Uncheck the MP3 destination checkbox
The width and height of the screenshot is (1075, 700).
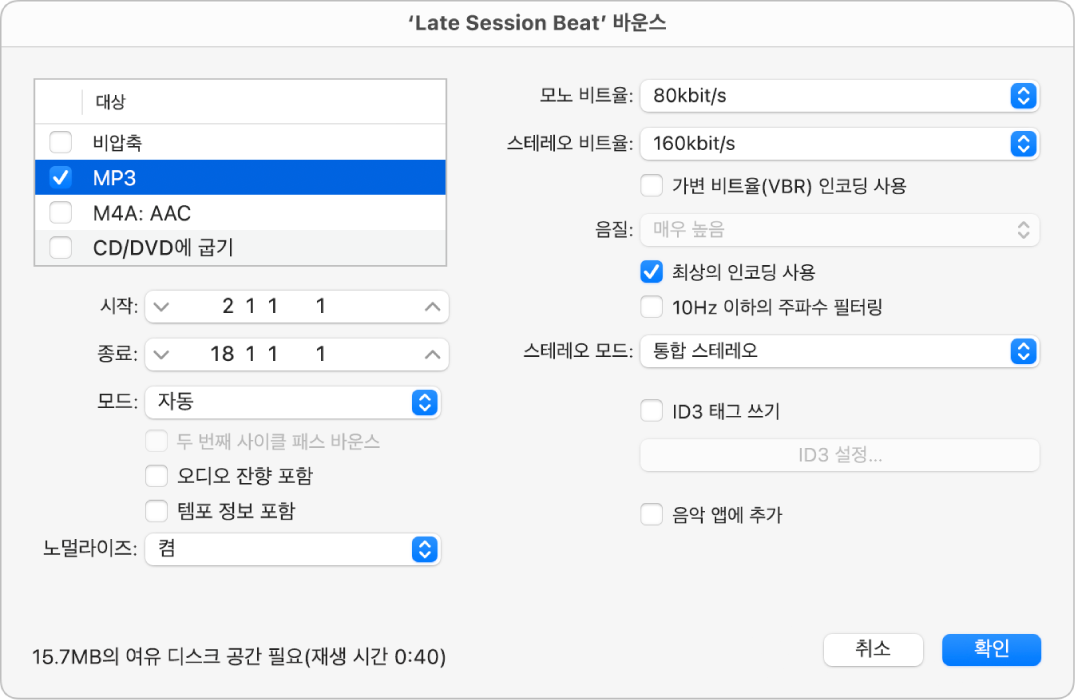coord(61,178)
